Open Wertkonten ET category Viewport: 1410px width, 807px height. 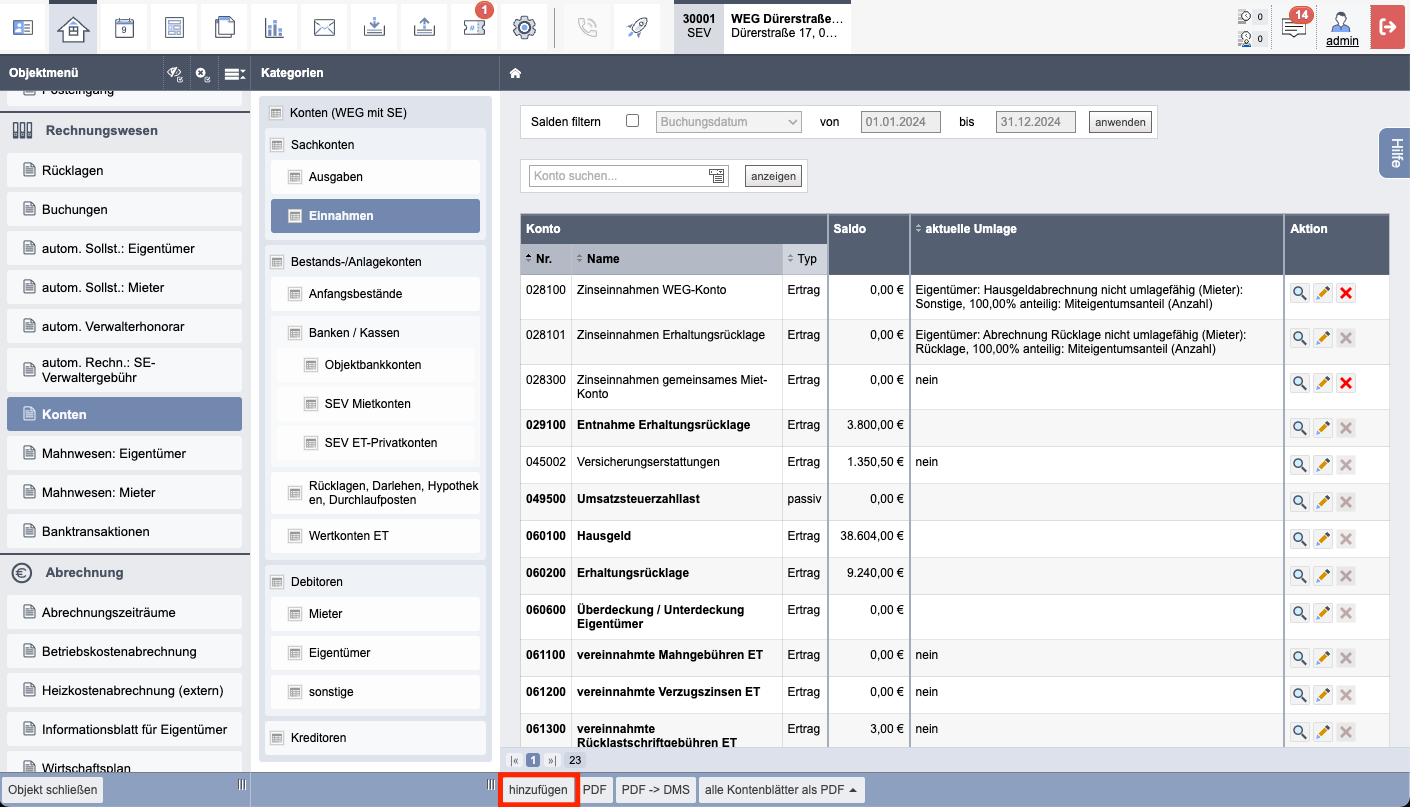pos(375,536)
